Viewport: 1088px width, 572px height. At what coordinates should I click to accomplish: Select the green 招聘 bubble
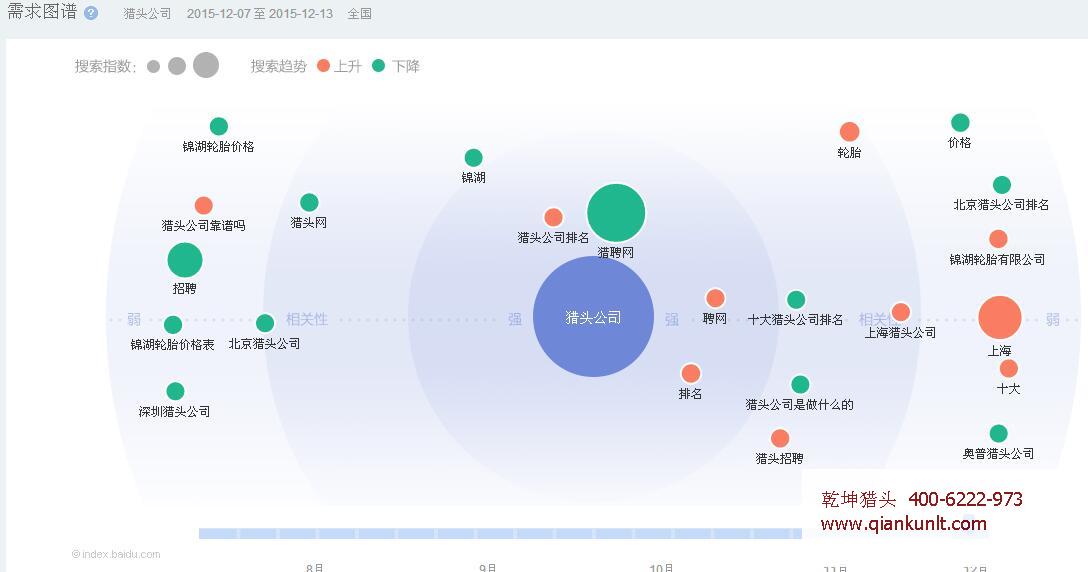coord(184,260)
